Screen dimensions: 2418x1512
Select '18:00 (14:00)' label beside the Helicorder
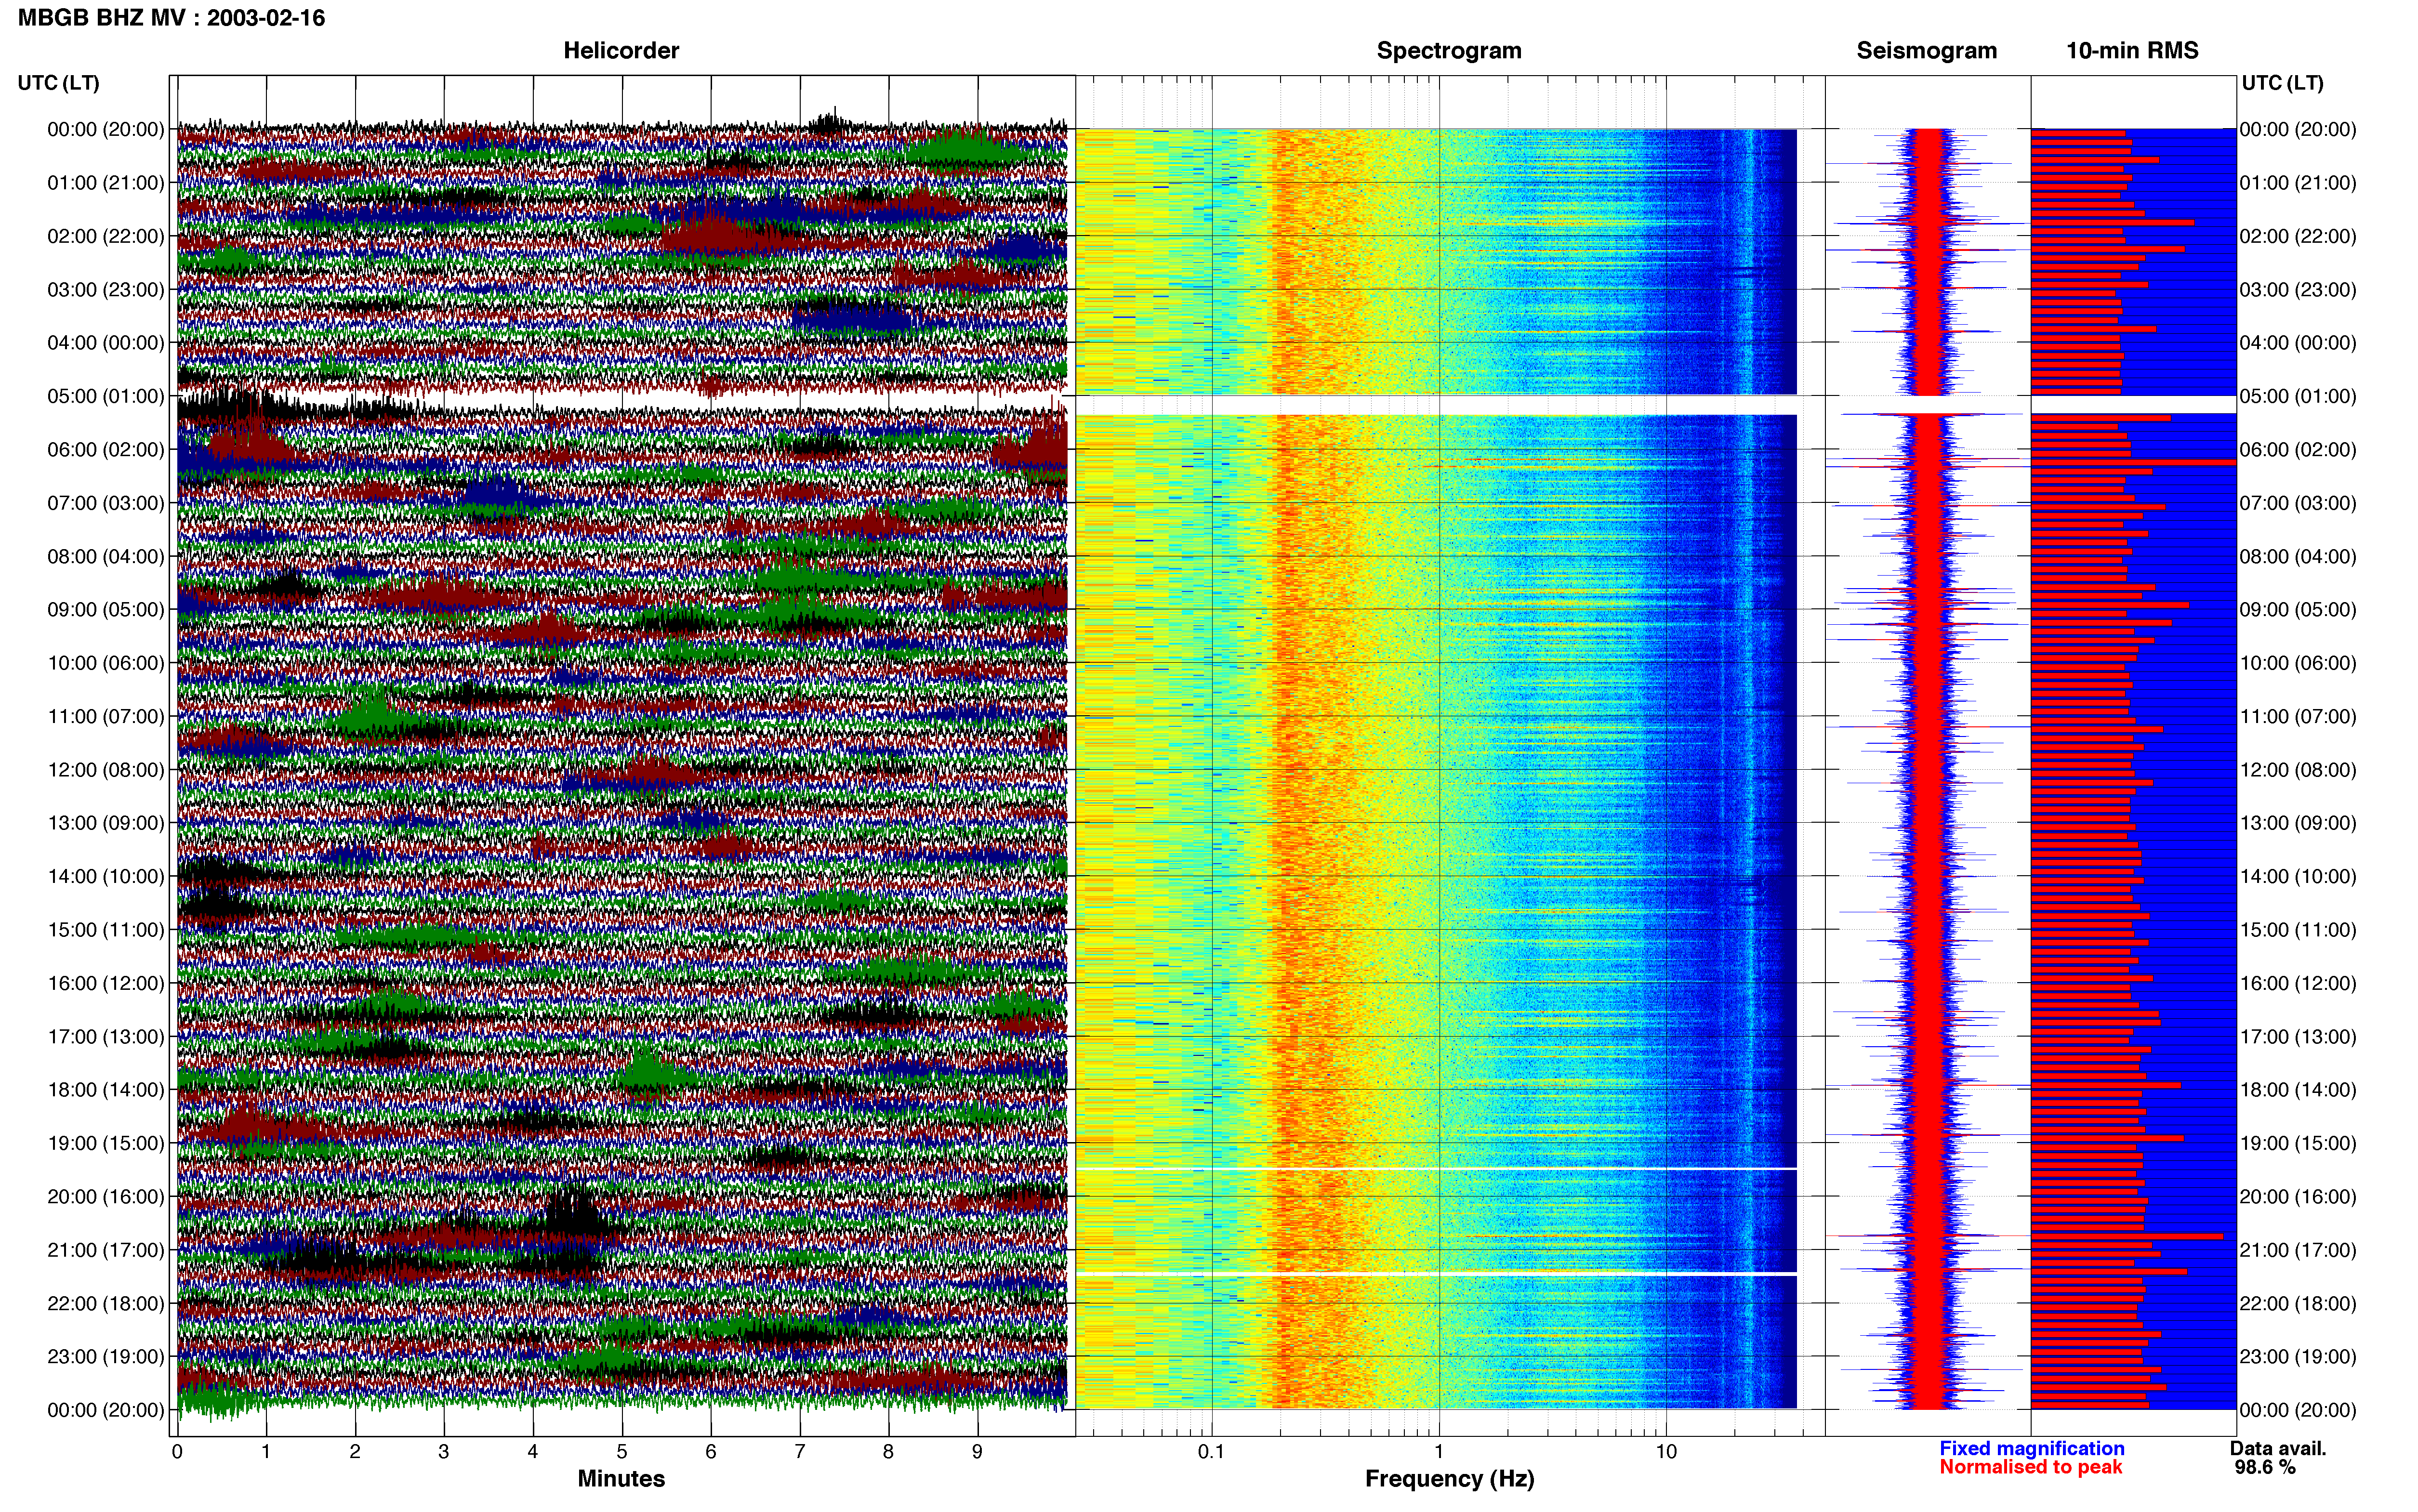[x=106, y=1090]
